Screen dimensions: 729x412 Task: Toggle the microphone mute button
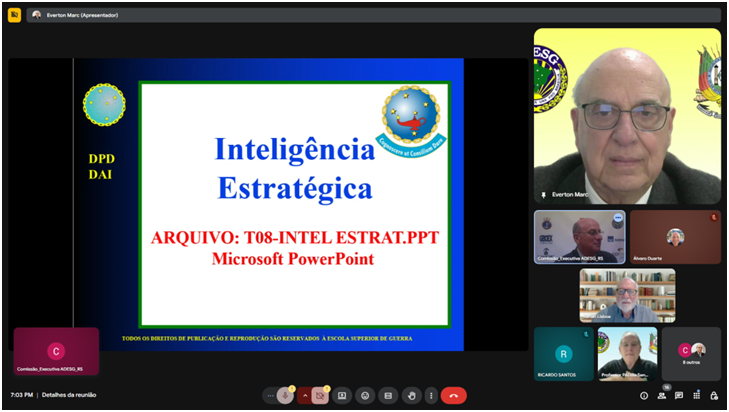[285, 395]
